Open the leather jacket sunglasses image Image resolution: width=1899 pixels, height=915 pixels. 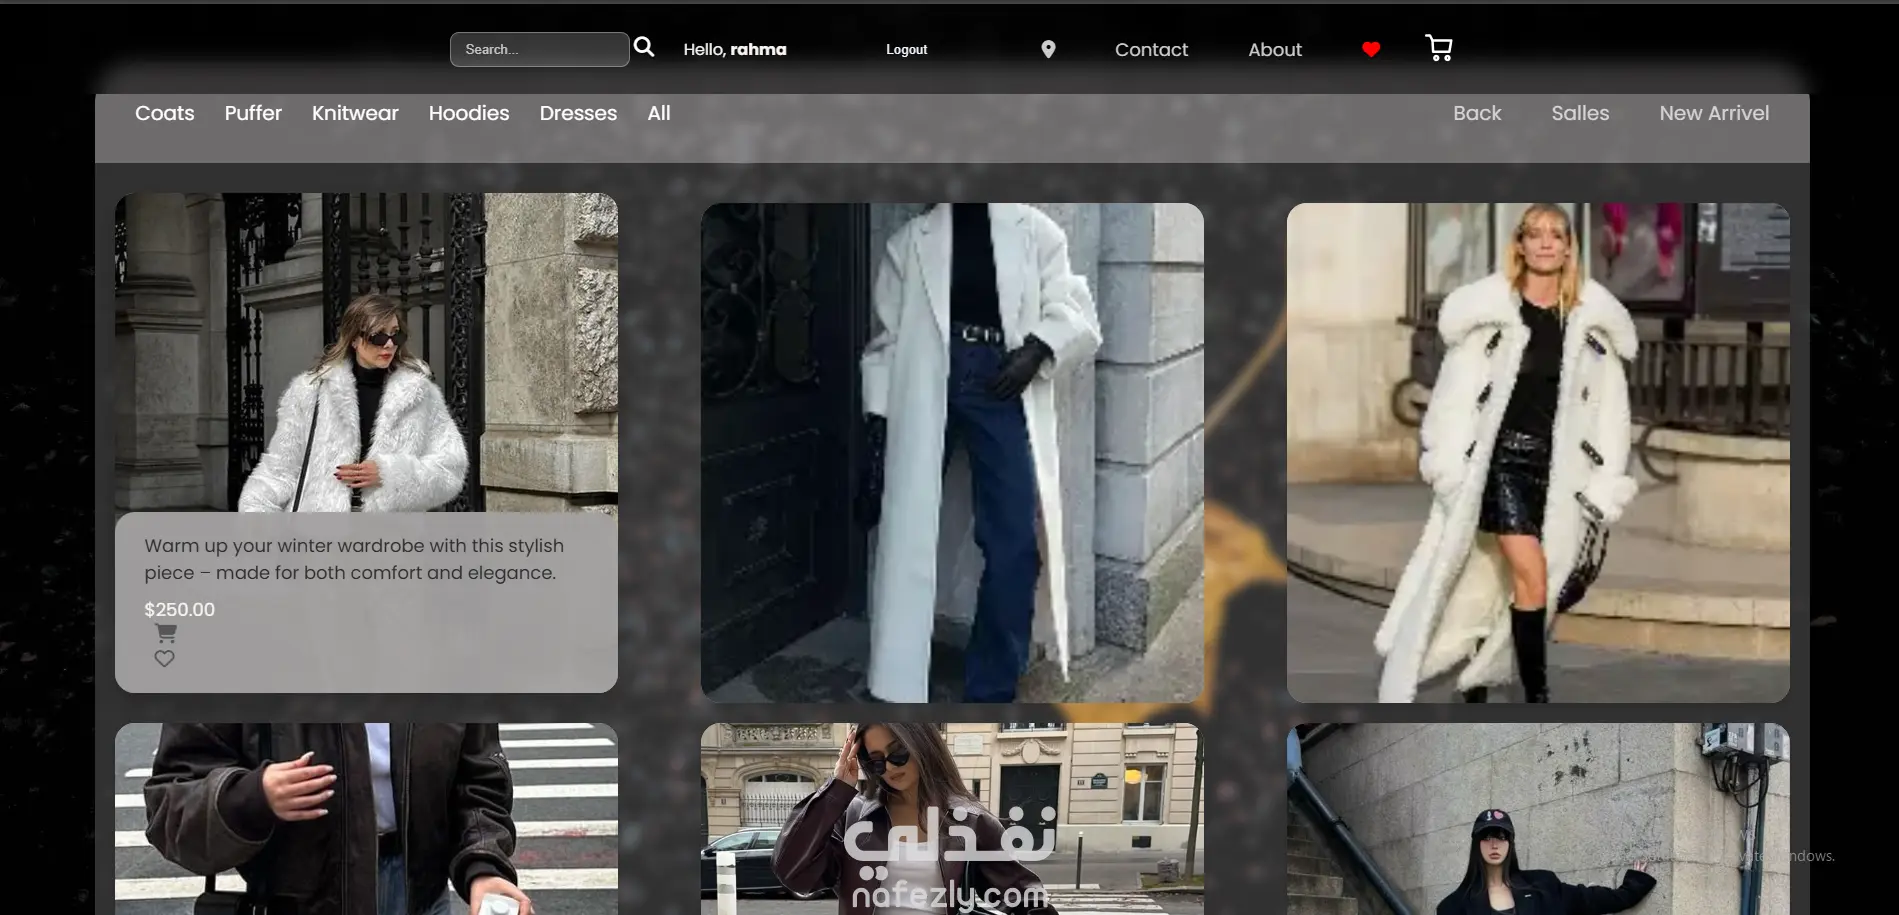[952, 819]
